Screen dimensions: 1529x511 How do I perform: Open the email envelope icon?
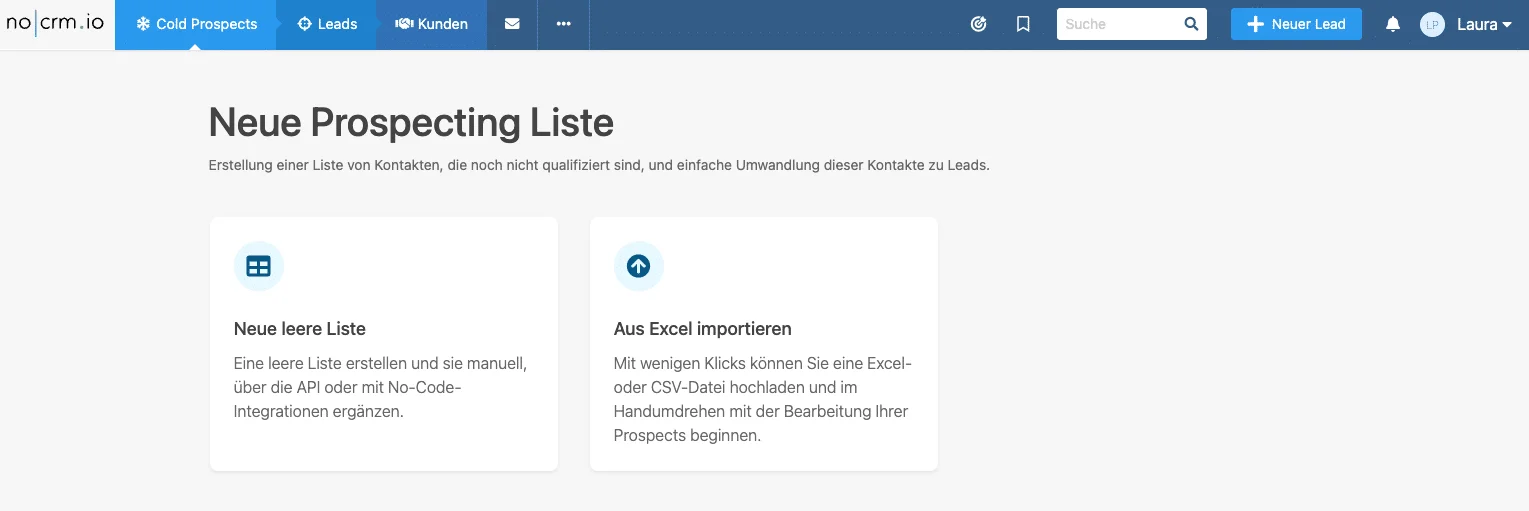pos(512,24)
